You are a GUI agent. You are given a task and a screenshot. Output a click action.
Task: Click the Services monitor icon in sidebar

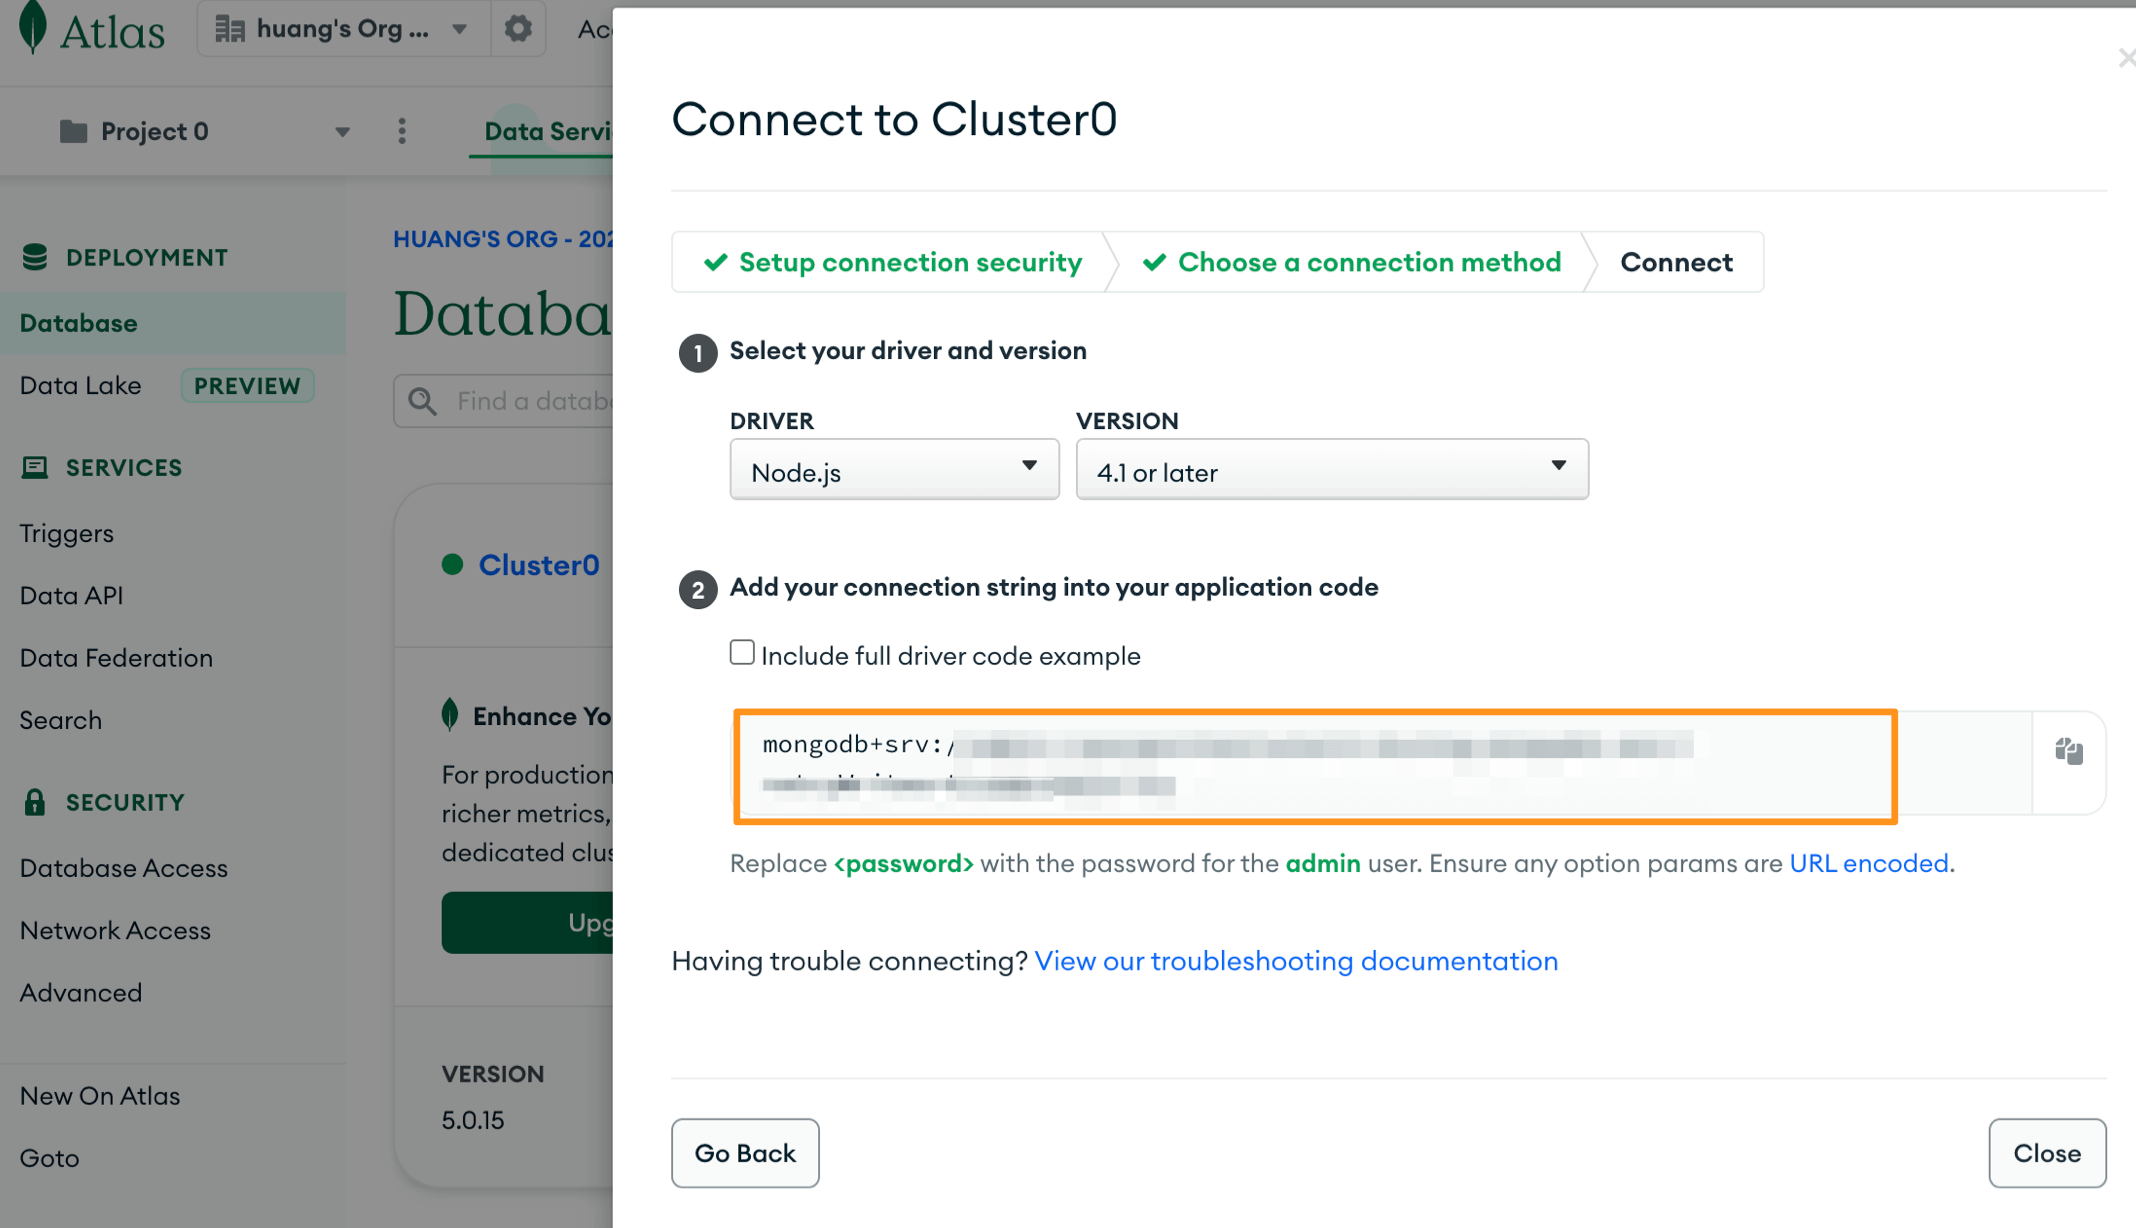[x=35, y=467]
